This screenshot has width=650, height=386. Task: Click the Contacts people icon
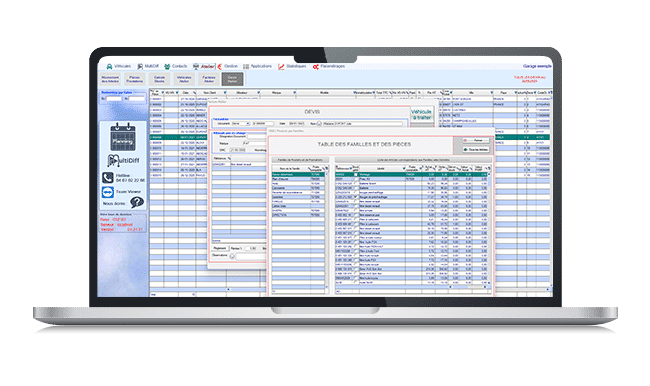click(167, 66)
